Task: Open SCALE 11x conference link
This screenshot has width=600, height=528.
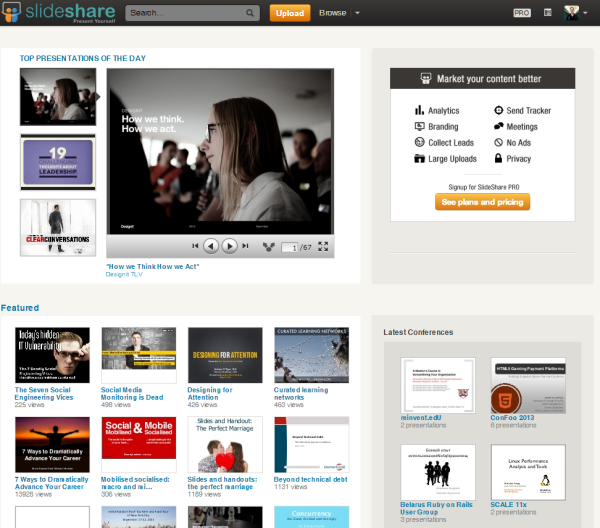Action: point(509,505)
